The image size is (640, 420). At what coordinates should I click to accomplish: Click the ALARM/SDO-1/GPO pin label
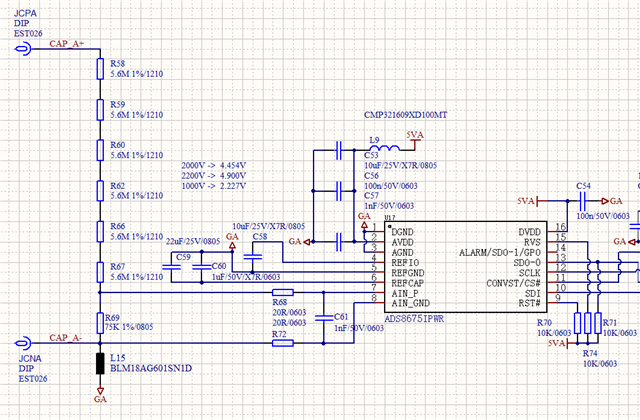[x=500, y=253]
